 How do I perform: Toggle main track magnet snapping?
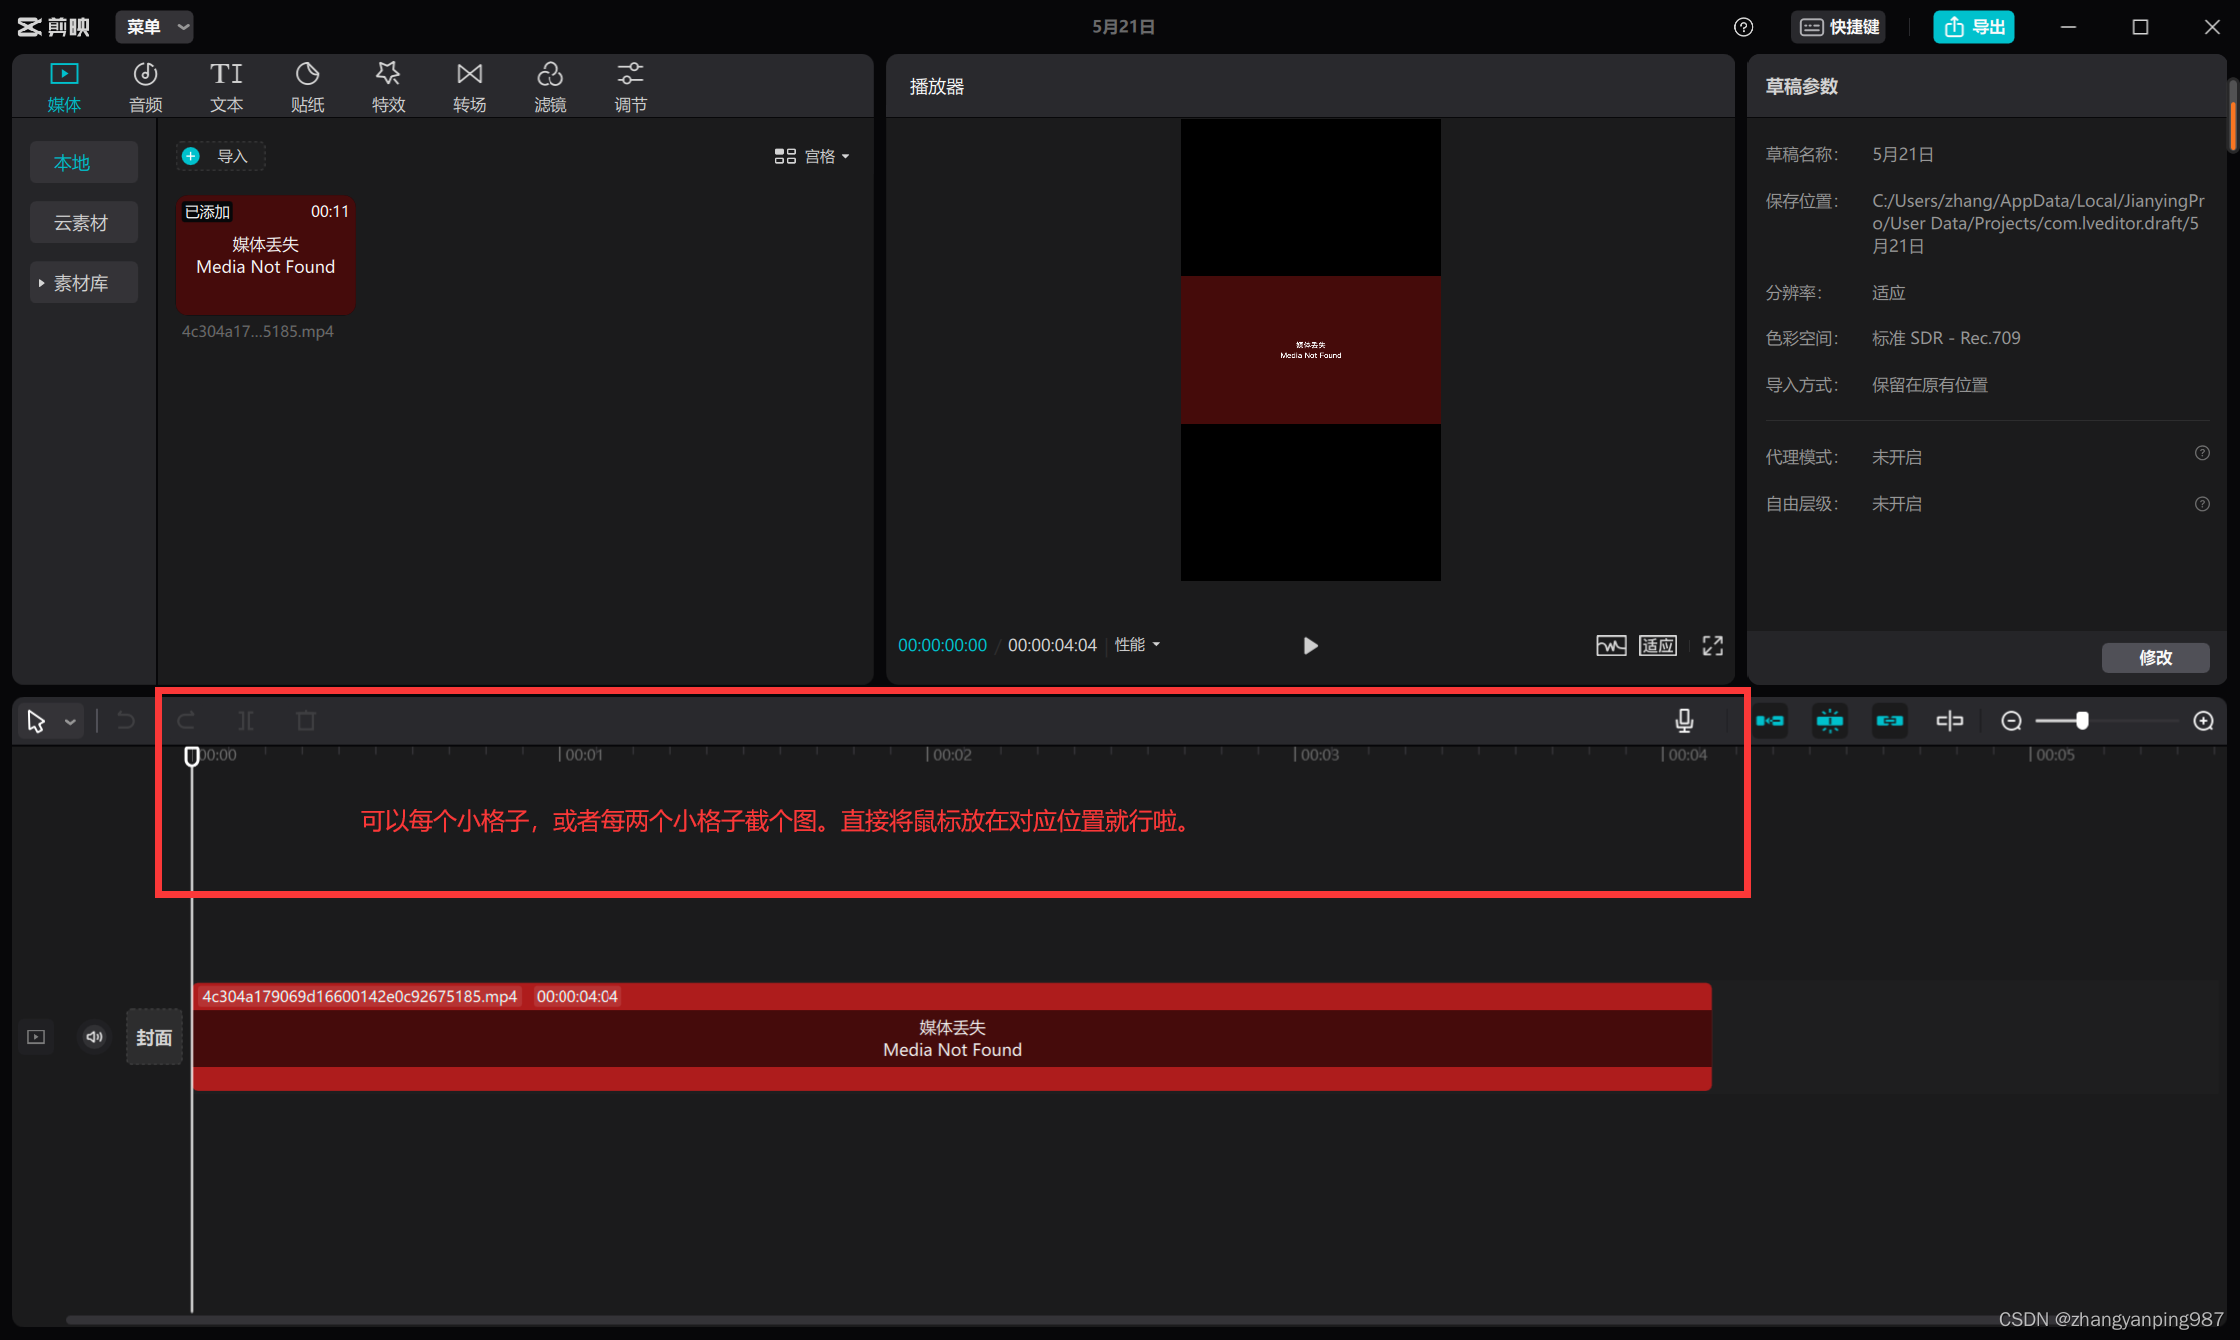1770,721
